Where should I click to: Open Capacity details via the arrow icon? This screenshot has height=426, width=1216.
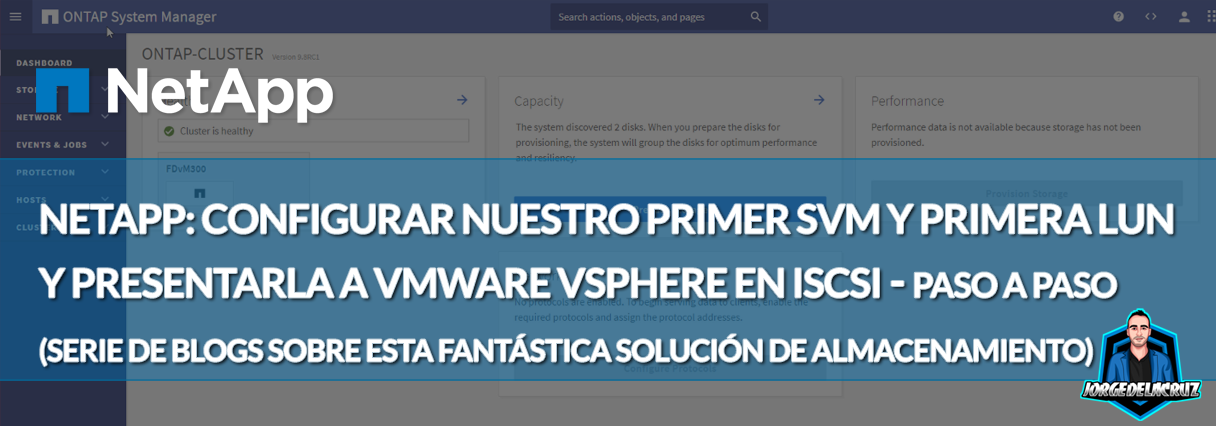pos(818,100)
